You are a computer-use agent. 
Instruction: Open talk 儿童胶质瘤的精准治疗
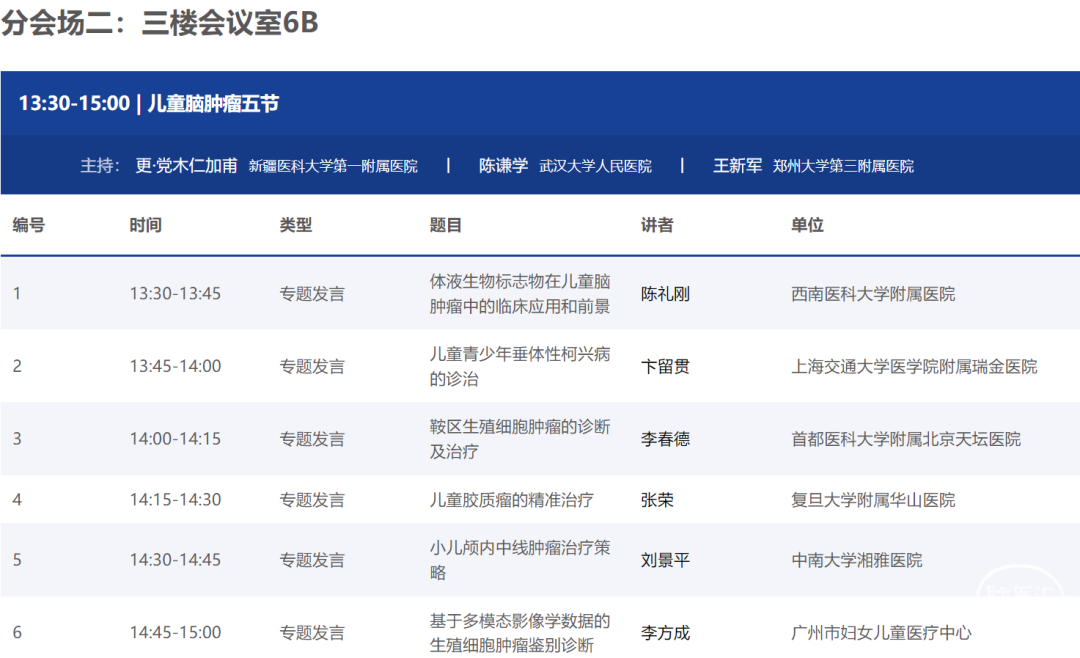pos(511,500)
